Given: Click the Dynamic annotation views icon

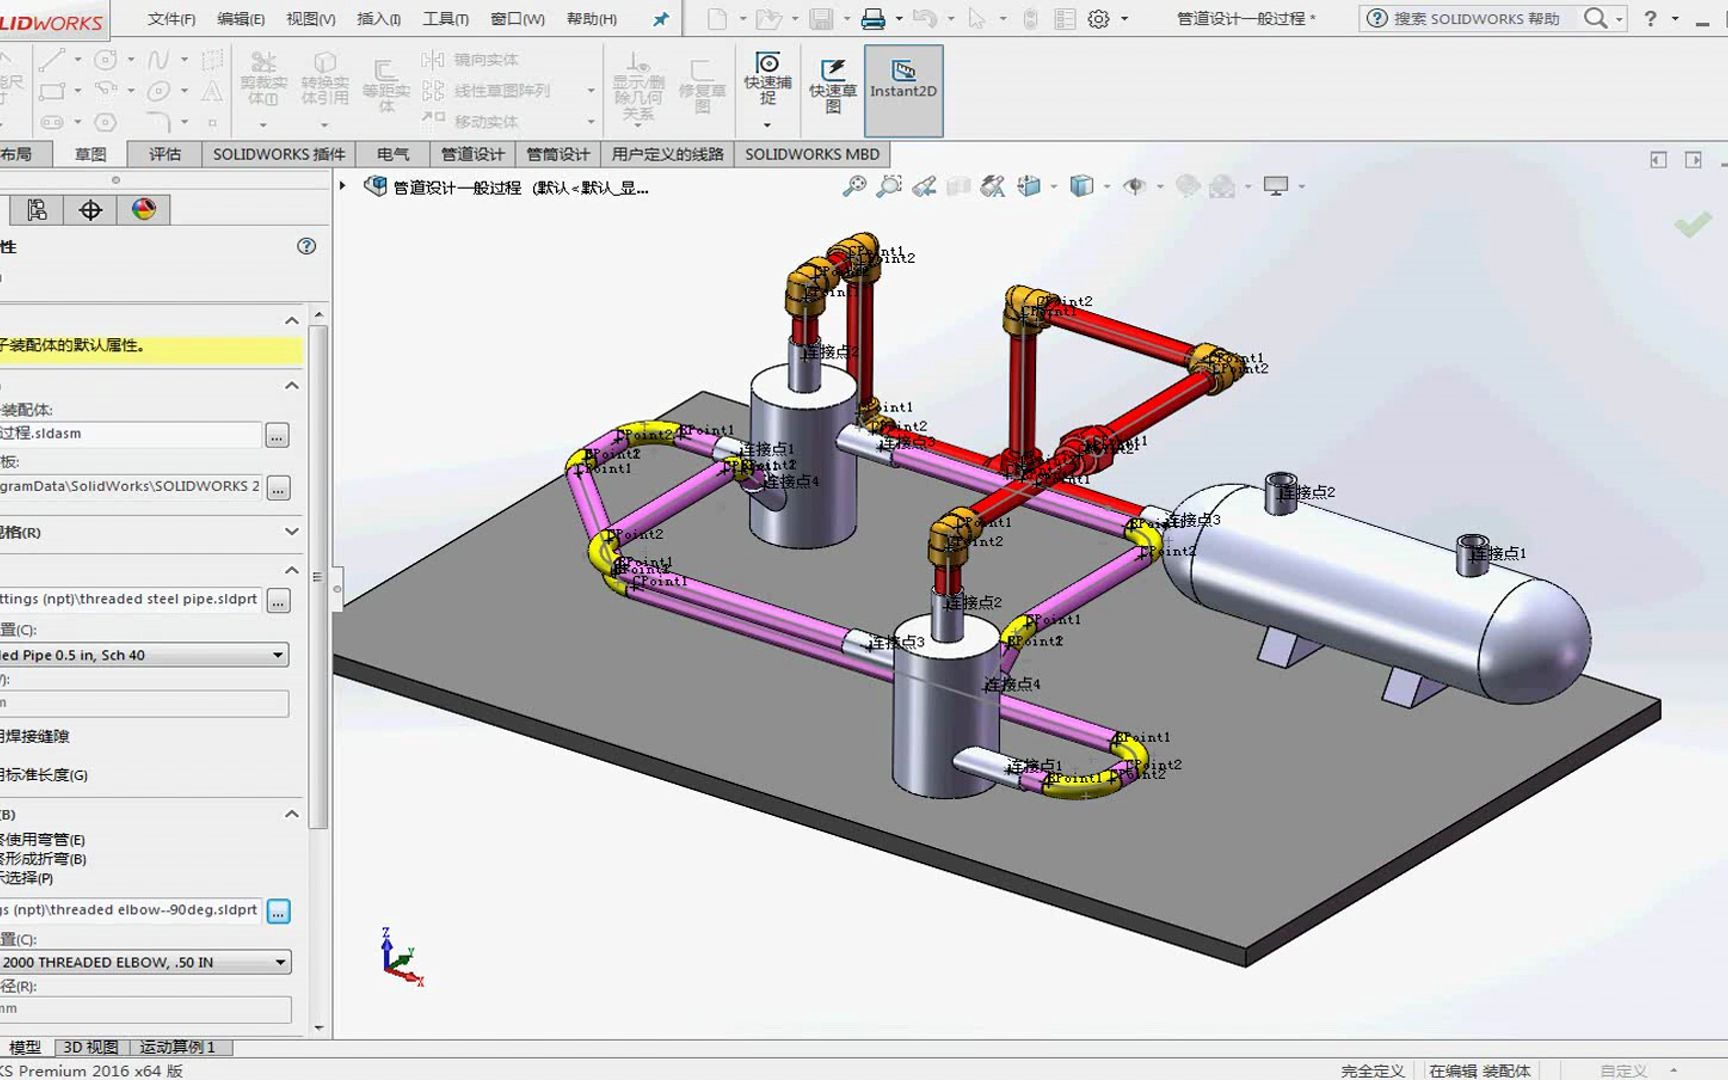Looking at the screenshot, I should 992,186.
